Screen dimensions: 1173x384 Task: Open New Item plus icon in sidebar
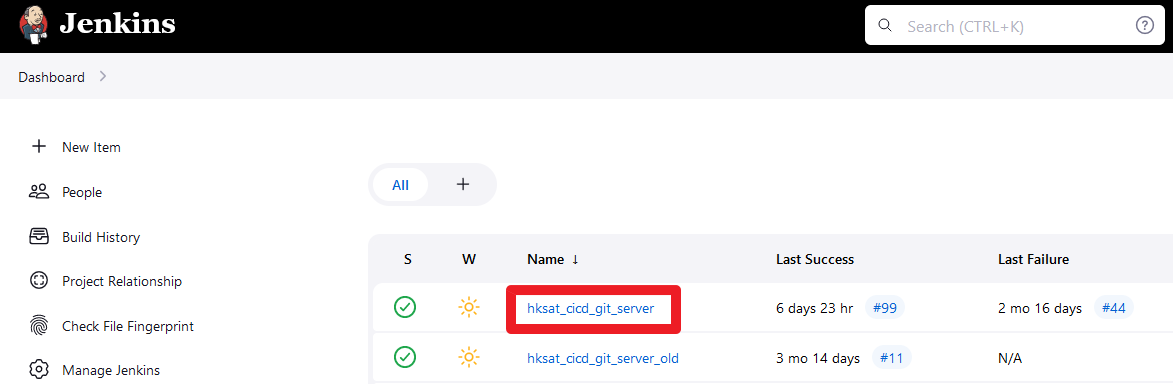38,147
